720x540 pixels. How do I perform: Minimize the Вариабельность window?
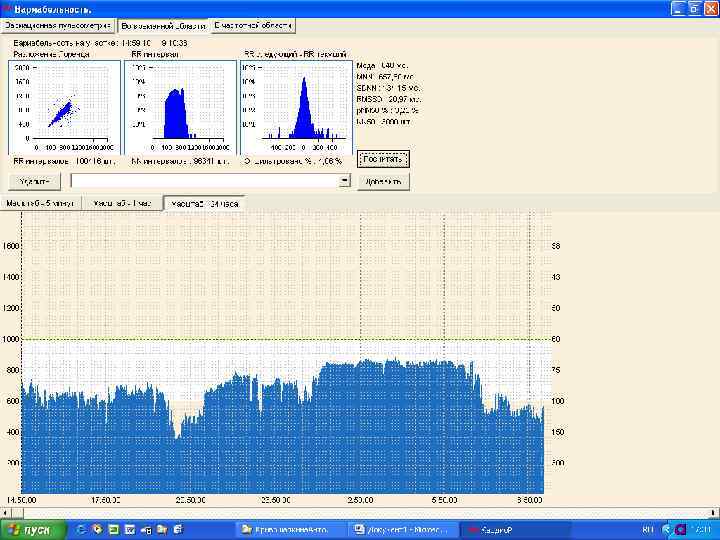click(678, 9)
